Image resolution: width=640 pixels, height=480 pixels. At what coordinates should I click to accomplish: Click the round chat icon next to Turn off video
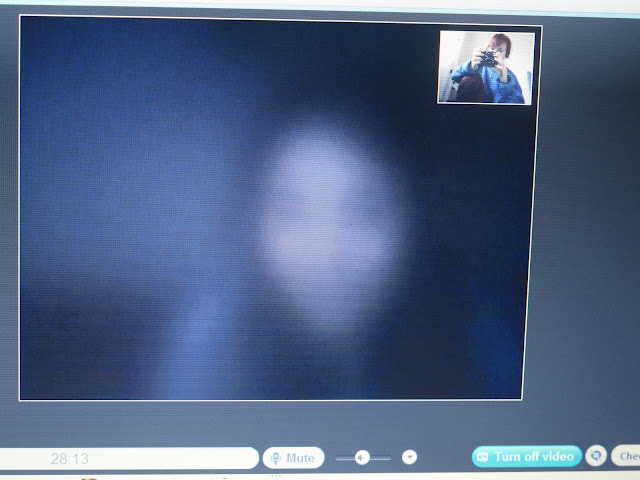[x=596, y=455]
